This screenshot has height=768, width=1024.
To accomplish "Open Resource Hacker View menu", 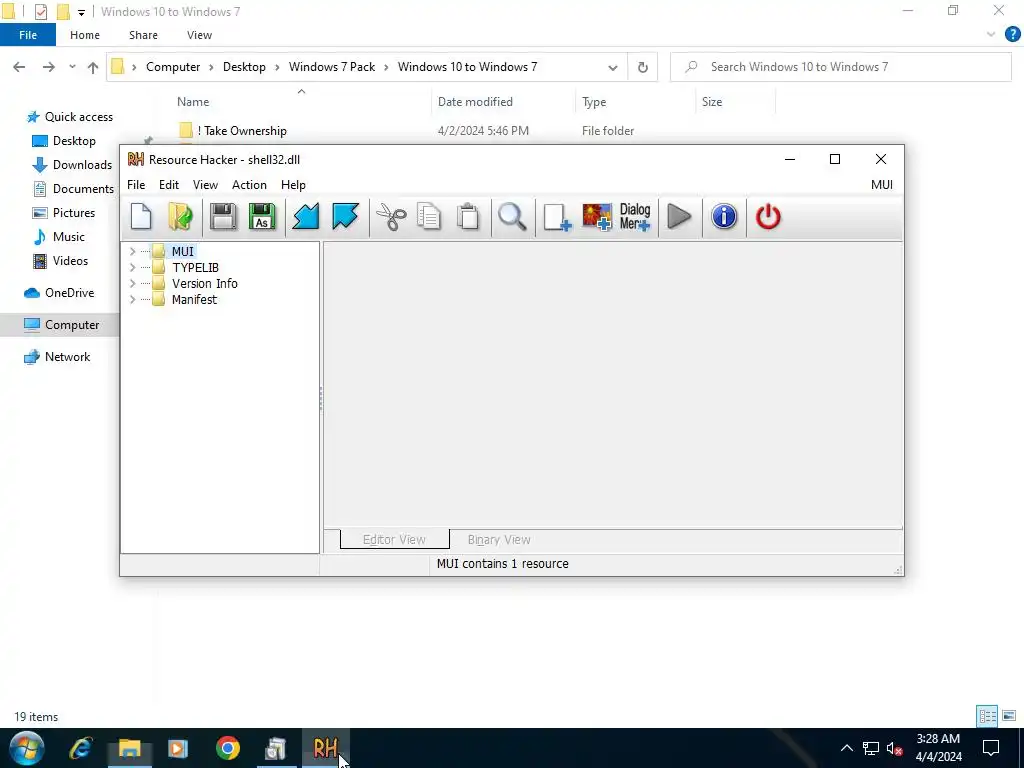I will click(205, 185).
